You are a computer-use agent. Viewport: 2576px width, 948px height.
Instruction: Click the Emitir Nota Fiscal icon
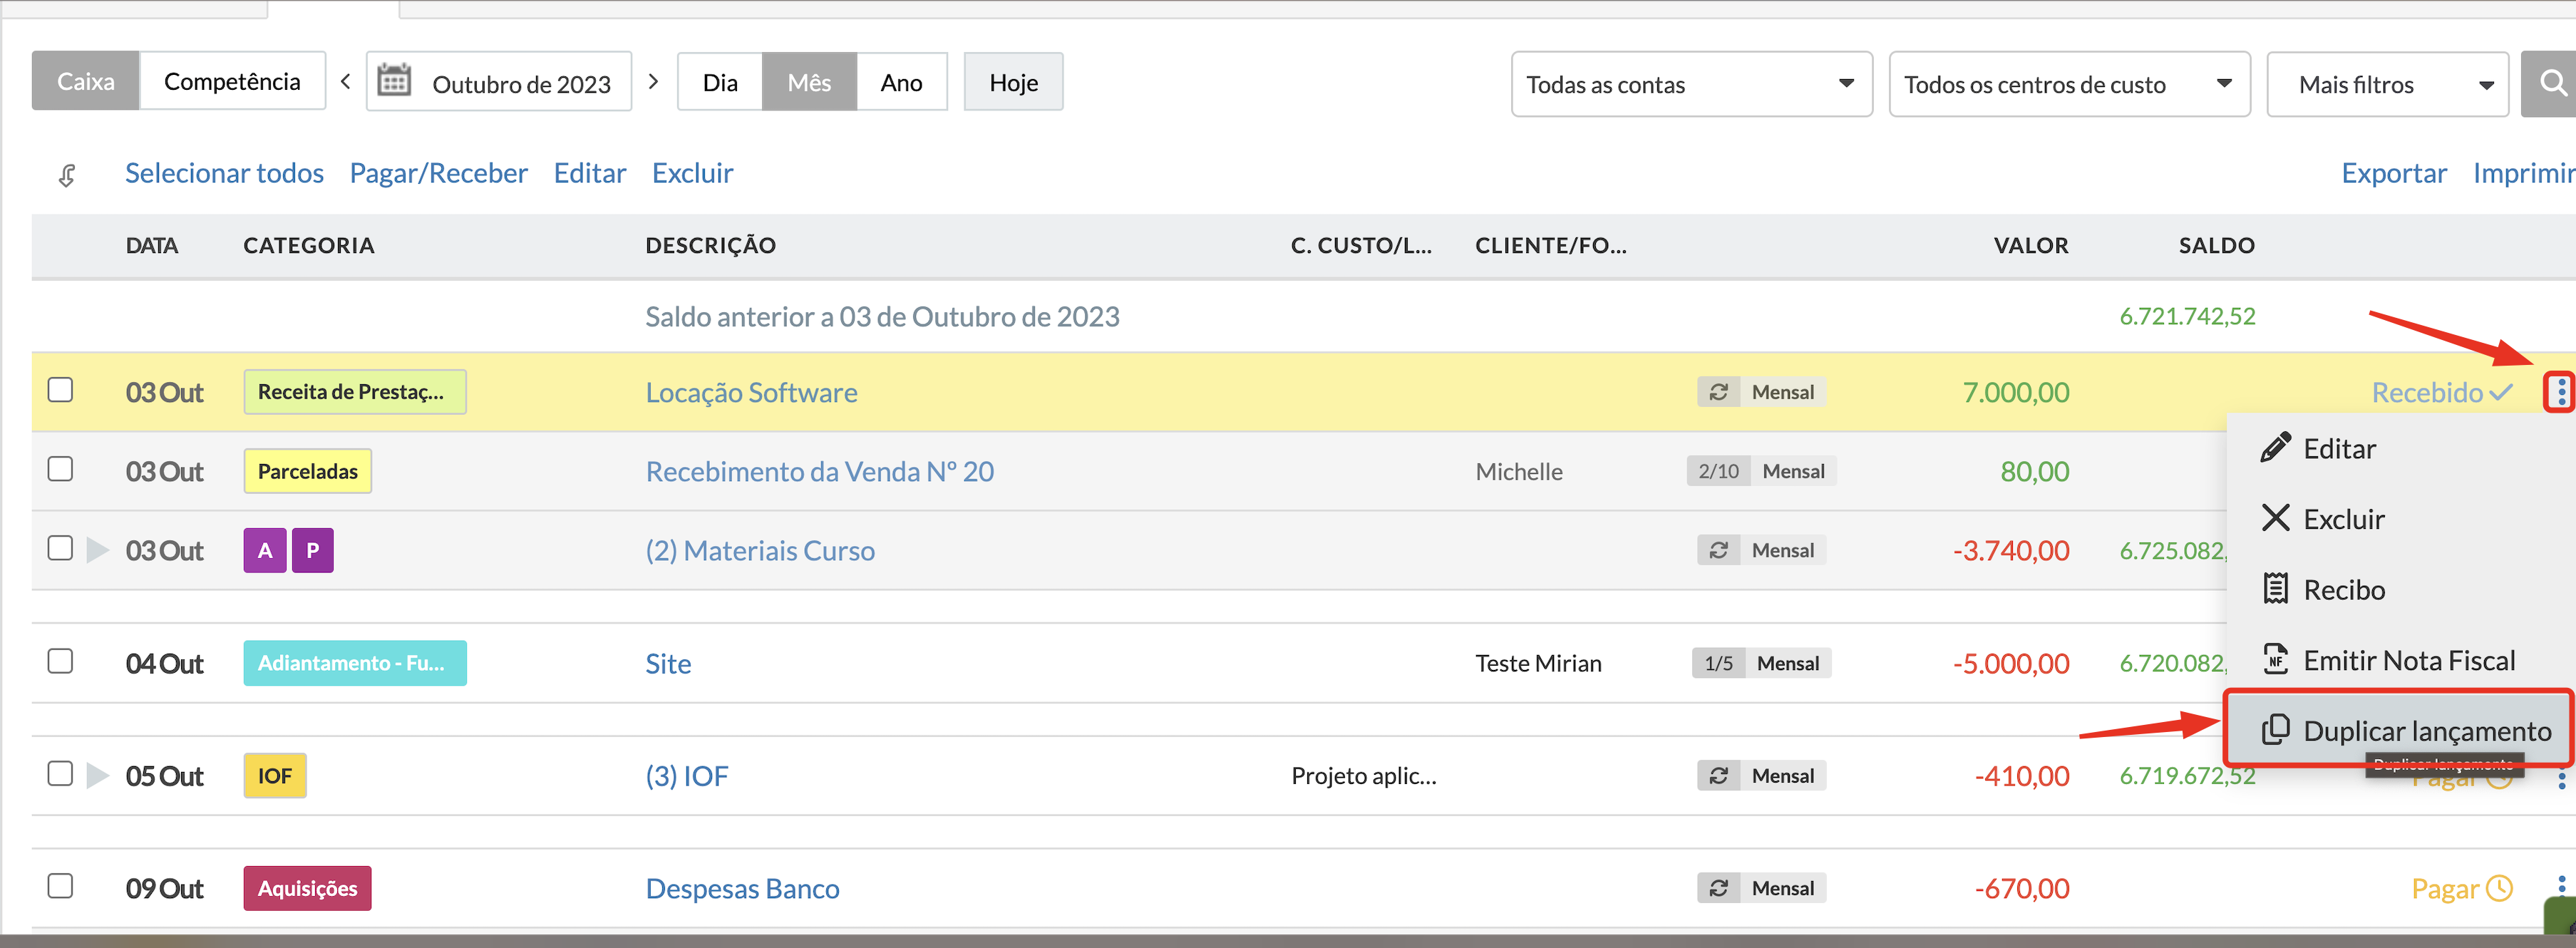click(2275, 659)
